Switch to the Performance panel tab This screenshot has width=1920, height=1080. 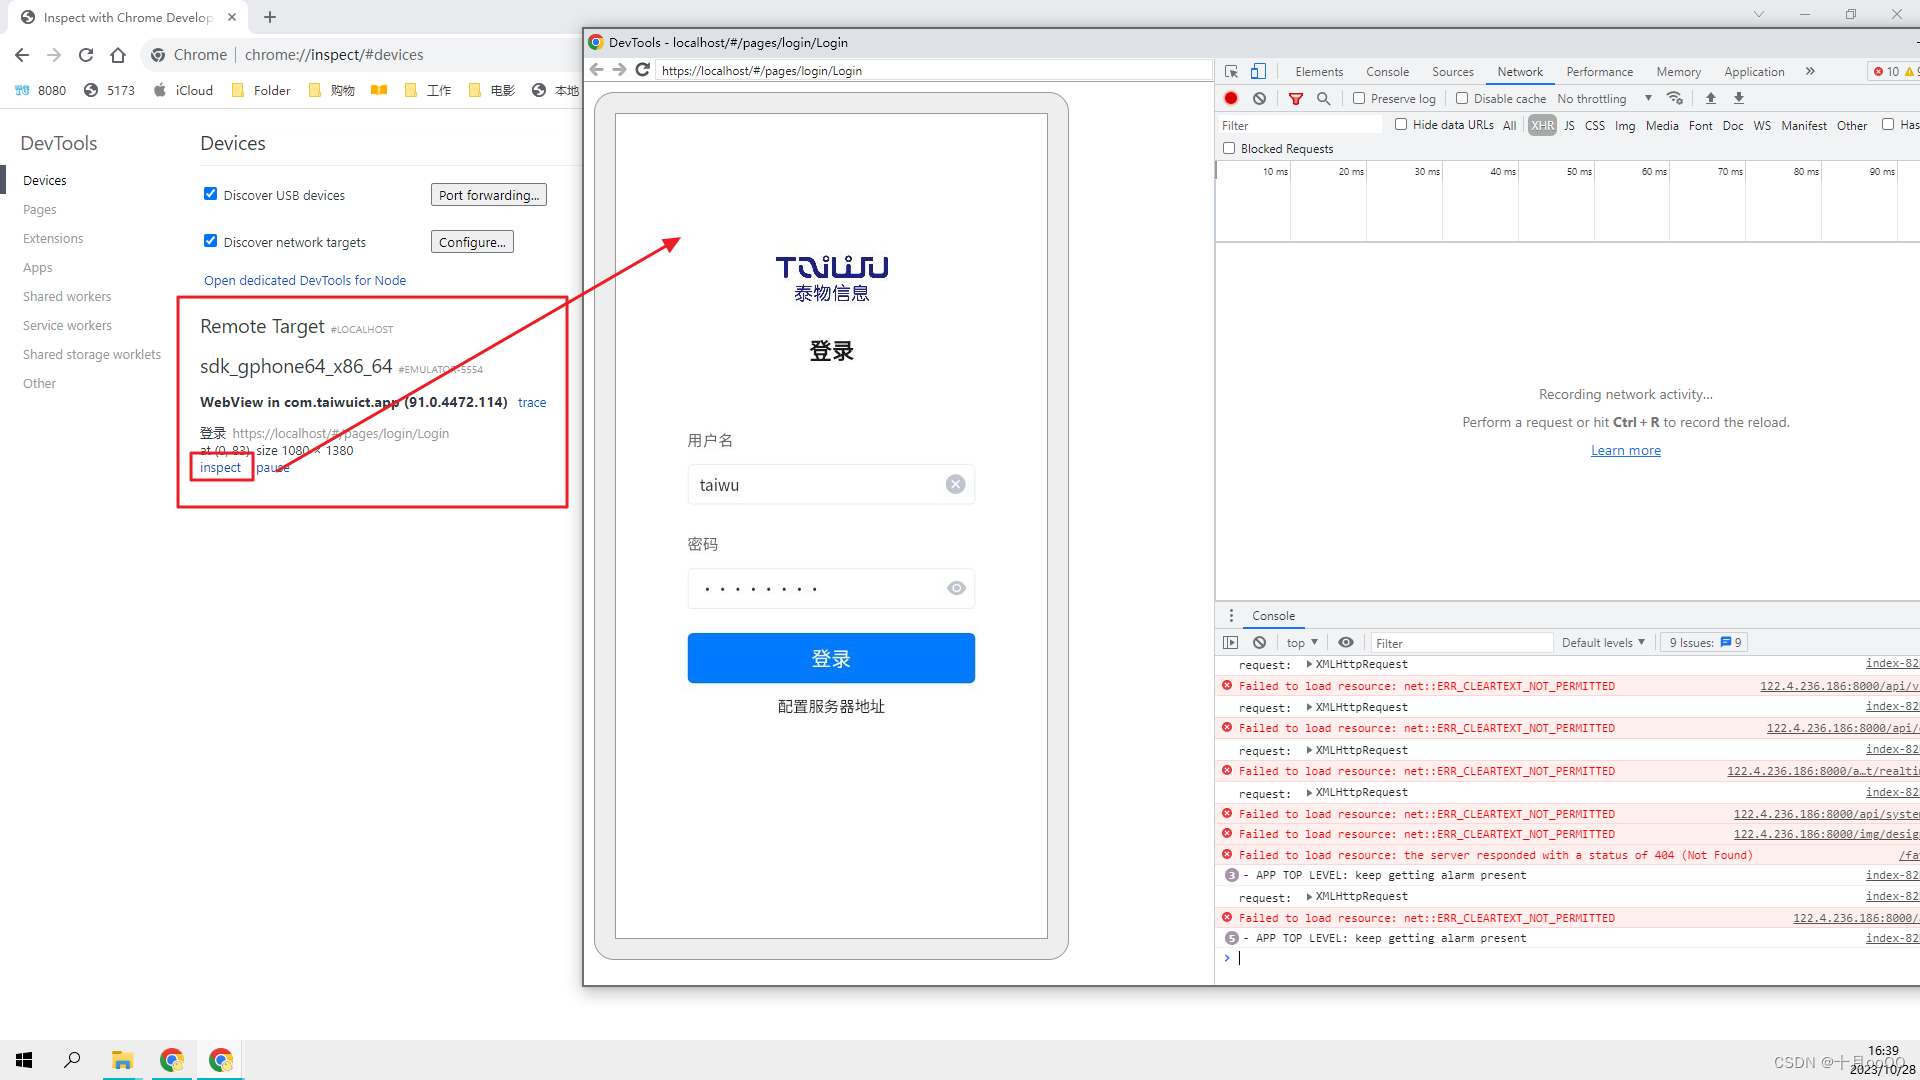coord(1600,71)
